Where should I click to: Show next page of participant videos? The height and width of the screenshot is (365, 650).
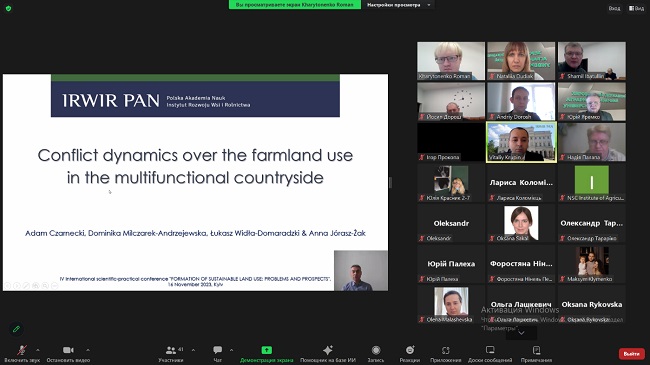[x=521, y=333]
